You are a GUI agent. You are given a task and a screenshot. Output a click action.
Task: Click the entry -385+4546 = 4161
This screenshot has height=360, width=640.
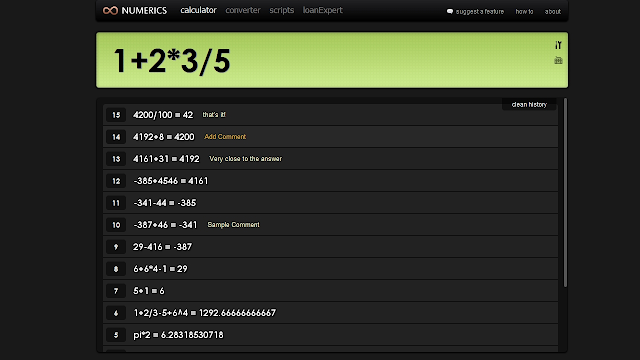171,181
